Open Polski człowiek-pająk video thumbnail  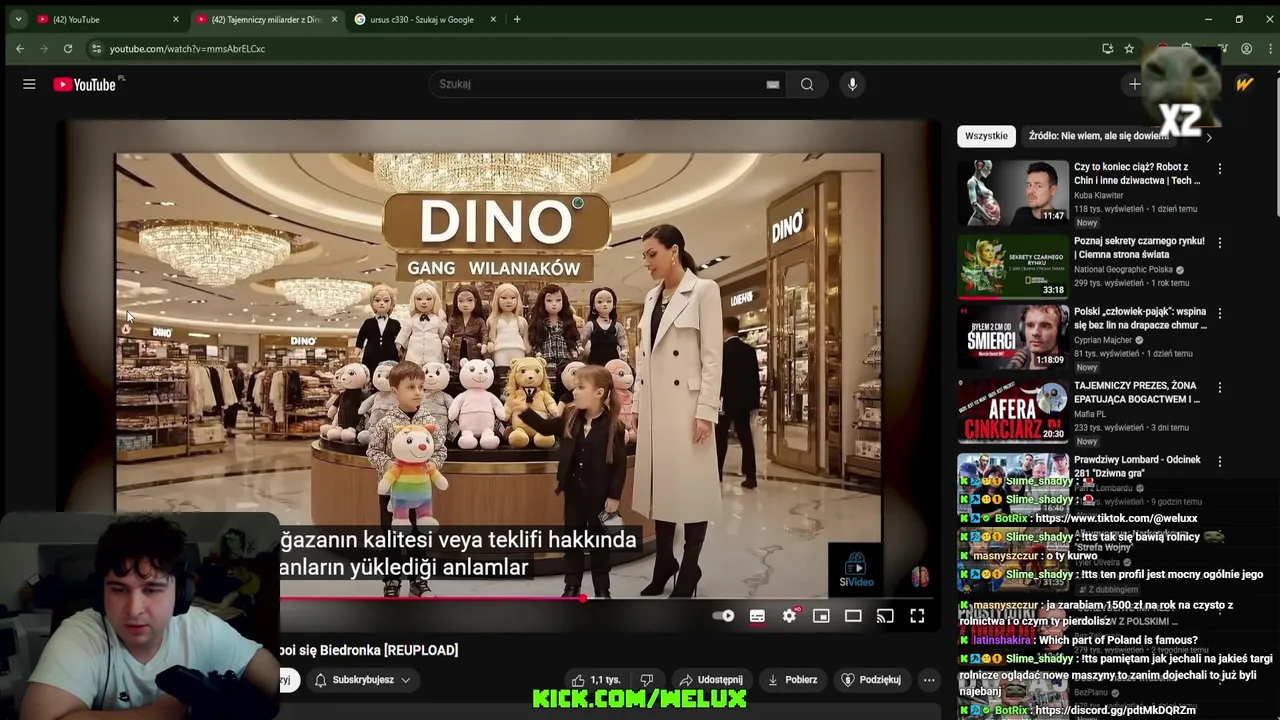tap(1013, 337)
